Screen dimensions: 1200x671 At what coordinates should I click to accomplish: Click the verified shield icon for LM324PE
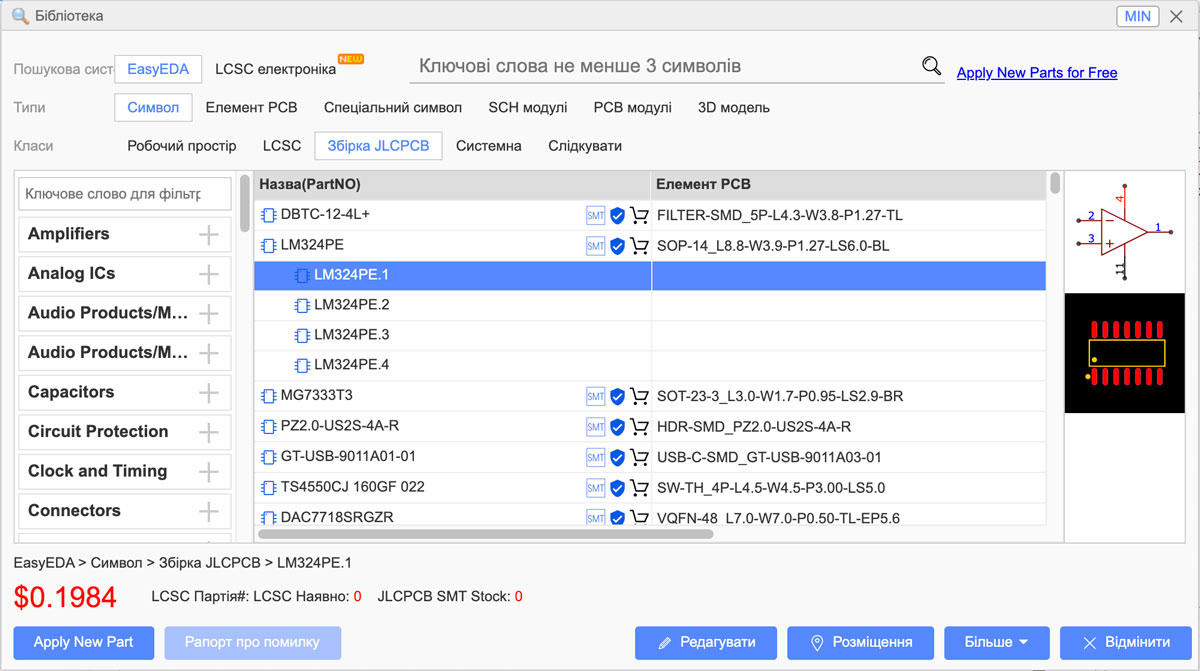(617, 245)
